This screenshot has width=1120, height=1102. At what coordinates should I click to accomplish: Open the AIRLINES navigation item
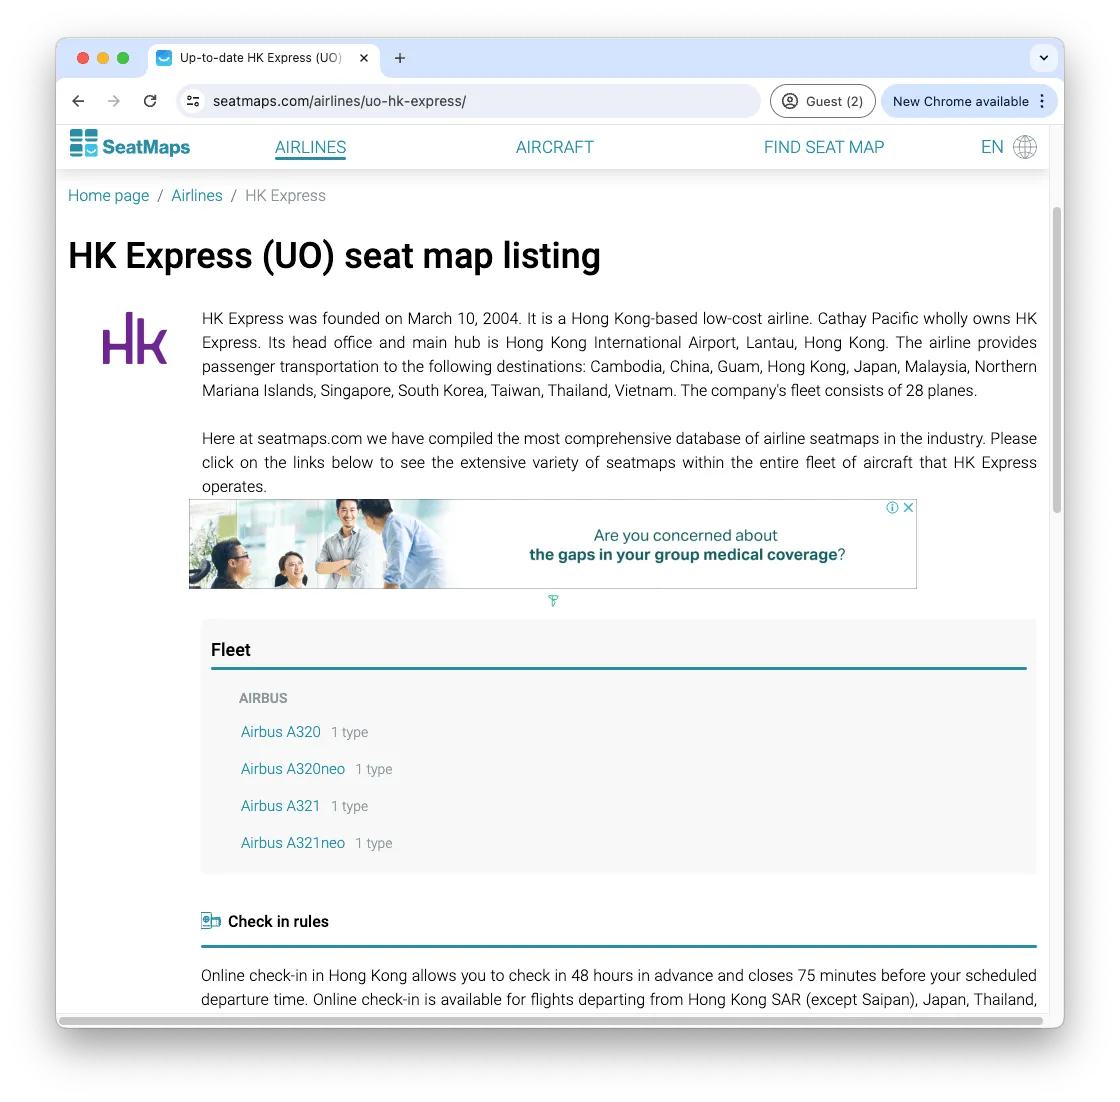pyautogui.click(x=310, y=147)
